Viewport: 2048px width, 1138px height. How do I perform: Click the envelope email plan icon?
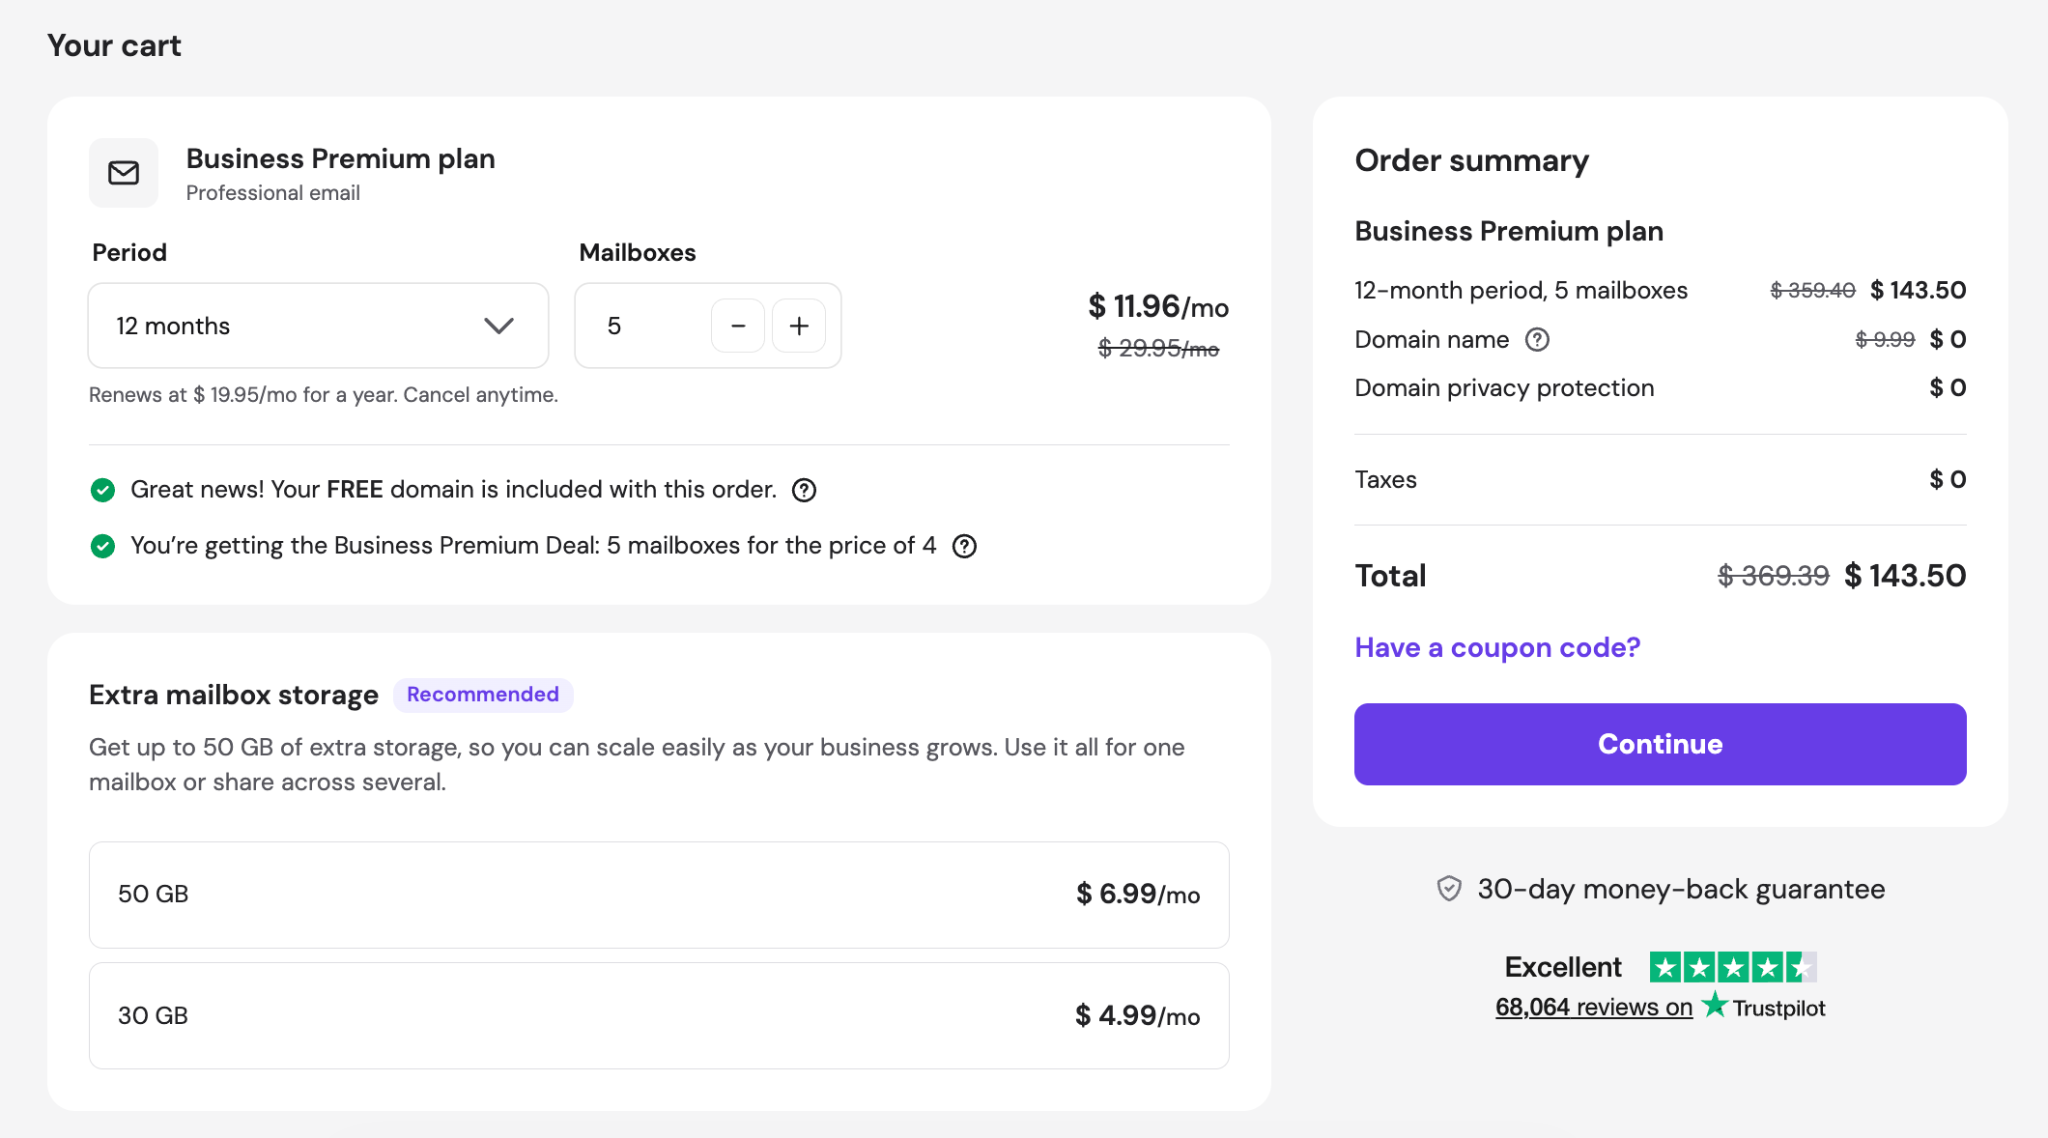(x=123, y=173)
